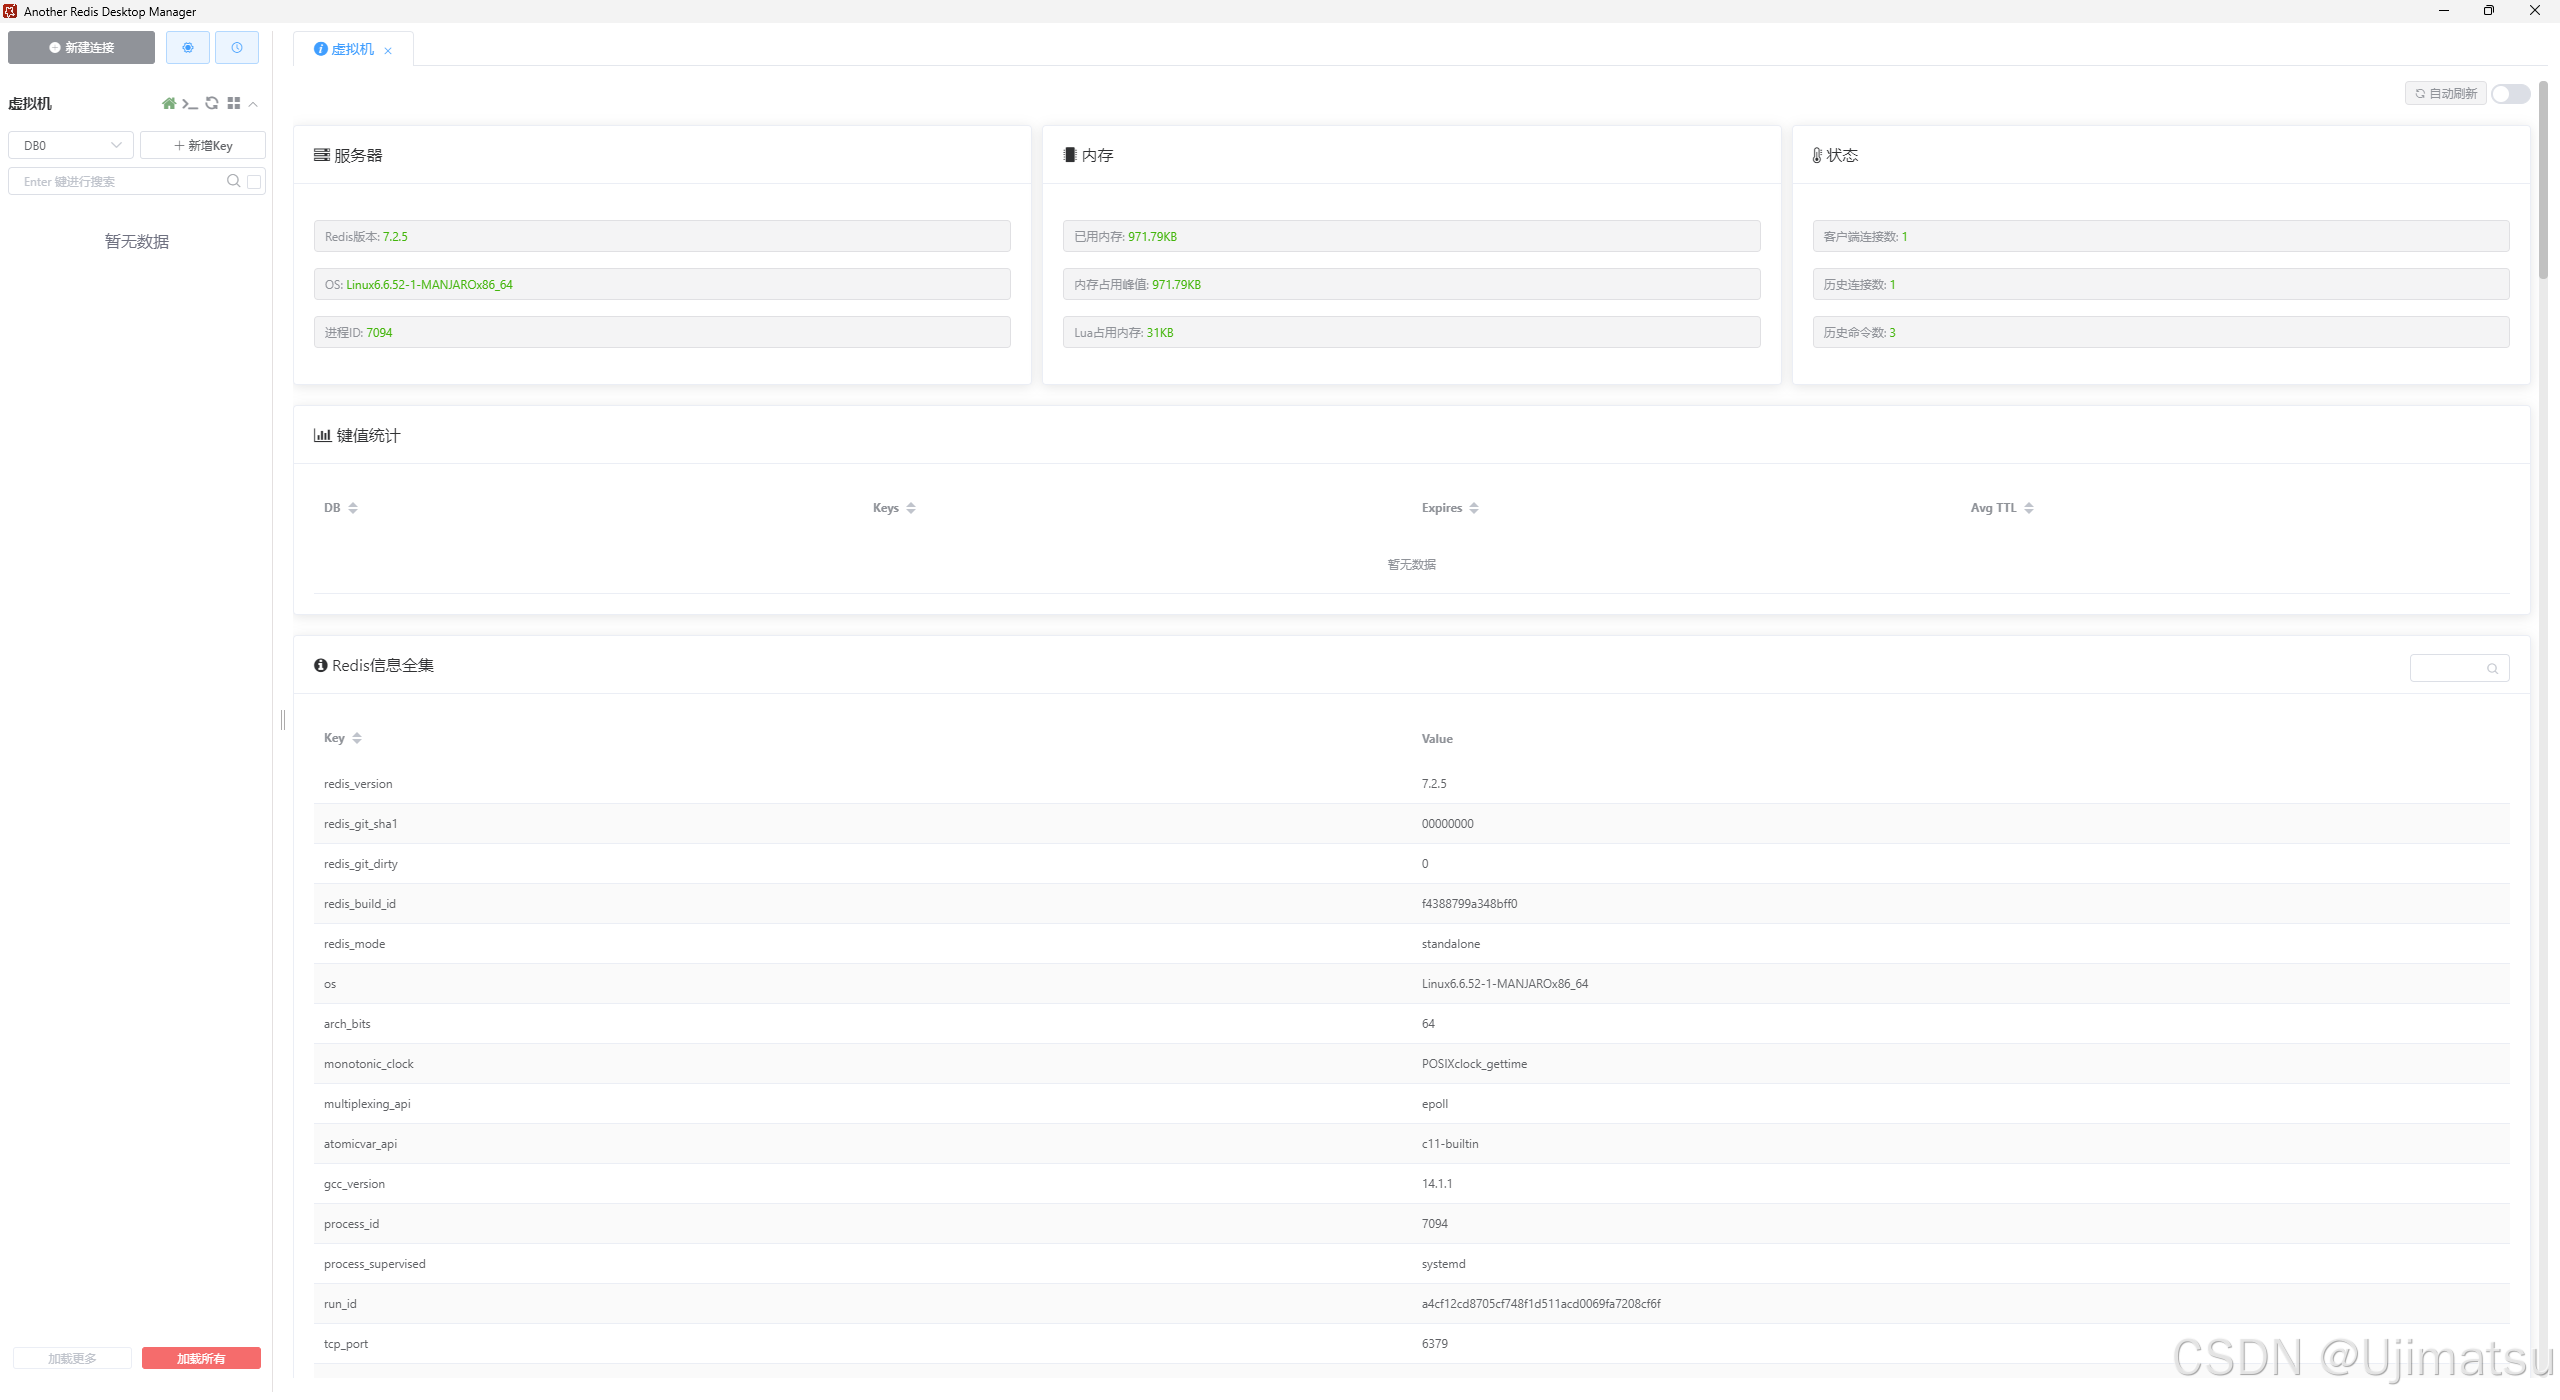Viewport: 2560px width, 1400px height.
Task: Refresh the 虚拟机 connection
Action: tap(212, 103)
